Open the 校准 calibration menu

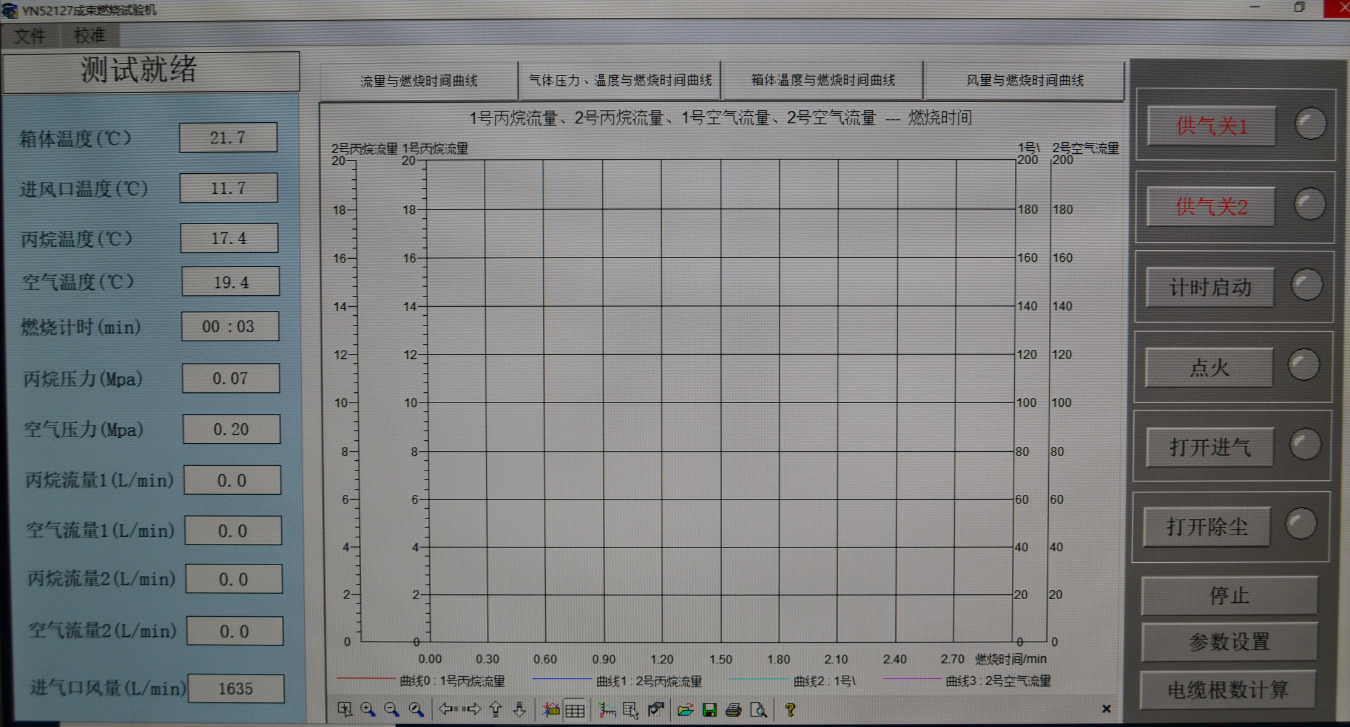(x=89, y=35)
